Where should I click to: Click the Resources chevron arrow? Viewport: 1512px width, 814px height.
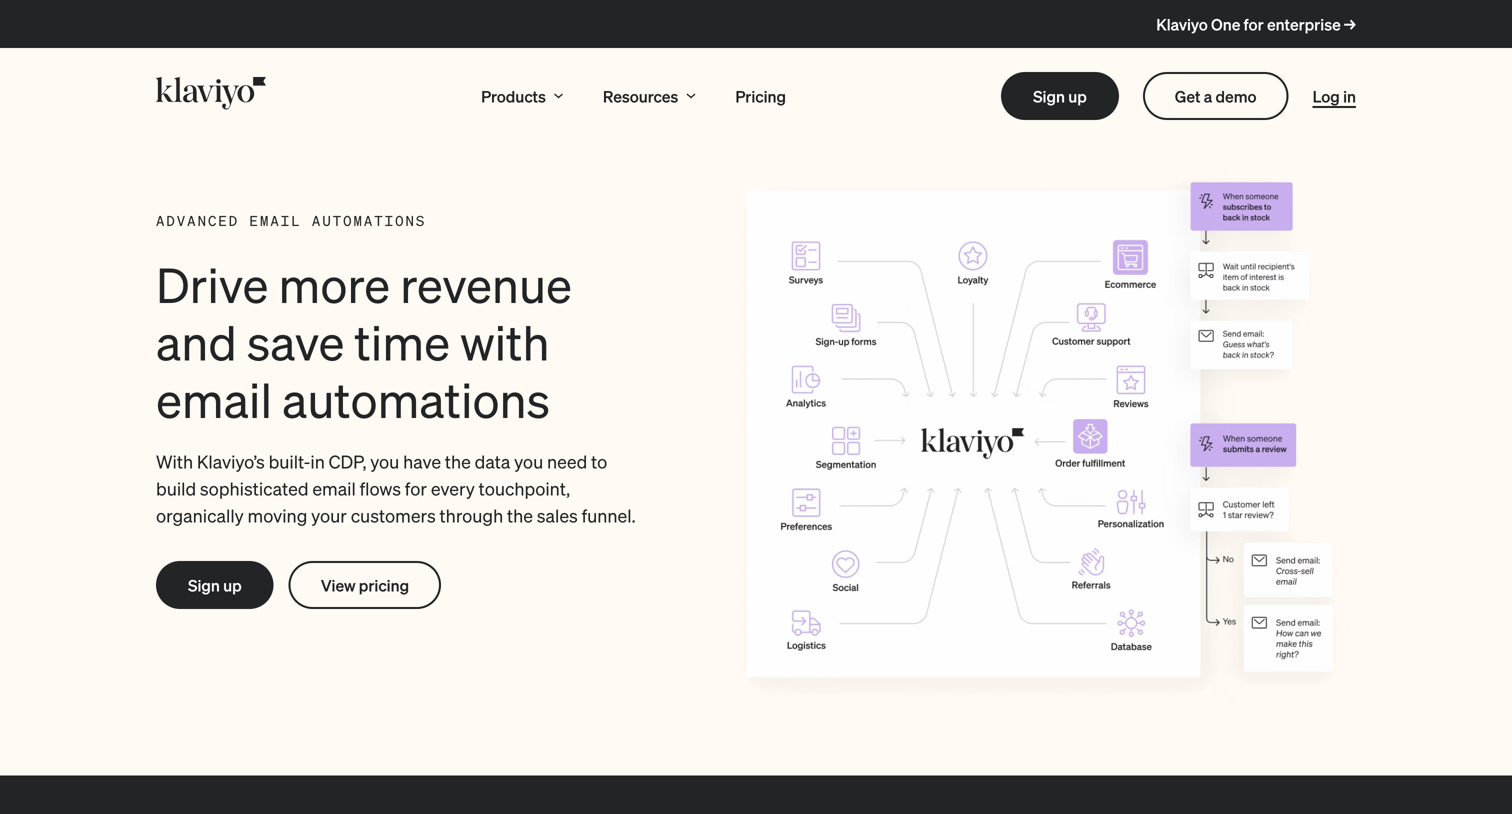point(690,97)
